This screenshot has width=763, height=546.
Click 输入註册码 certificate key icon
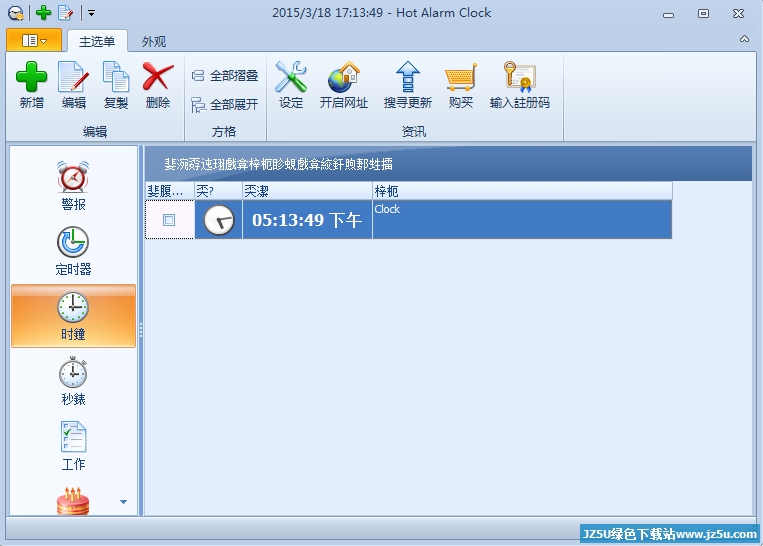coord(520,77)
